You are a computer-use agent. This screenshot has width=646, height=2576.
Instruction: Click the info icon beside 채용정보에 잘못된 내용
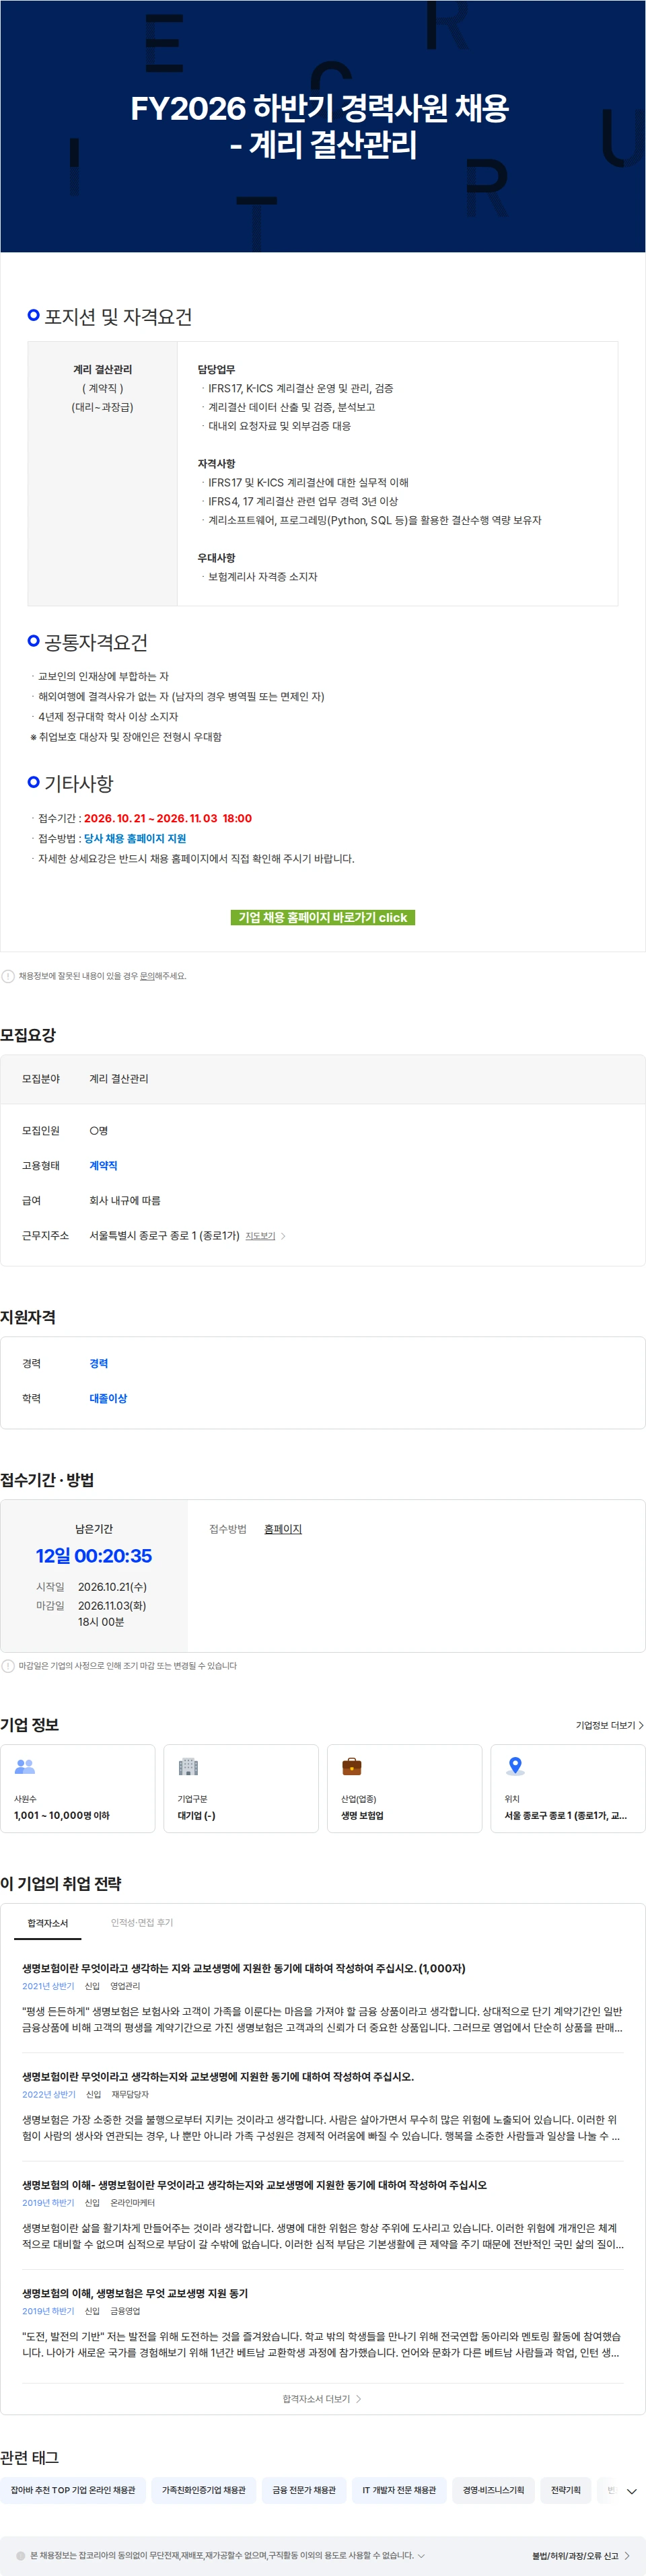tap(8, 976)
